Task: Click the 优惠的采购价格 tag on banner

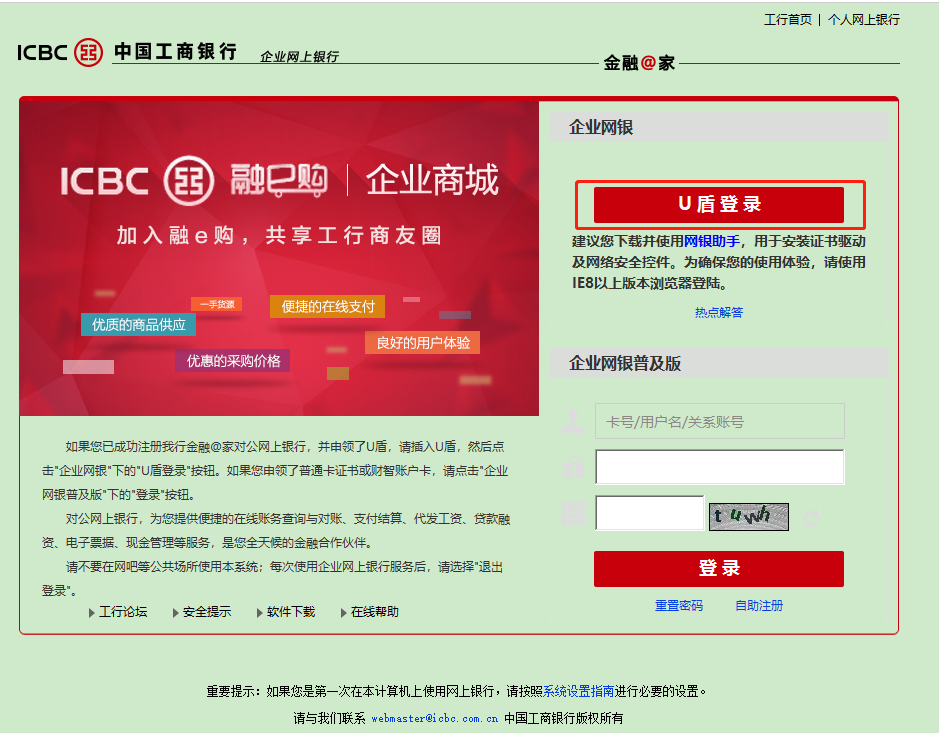Action: pyautogui.click(x=233, y=361)
